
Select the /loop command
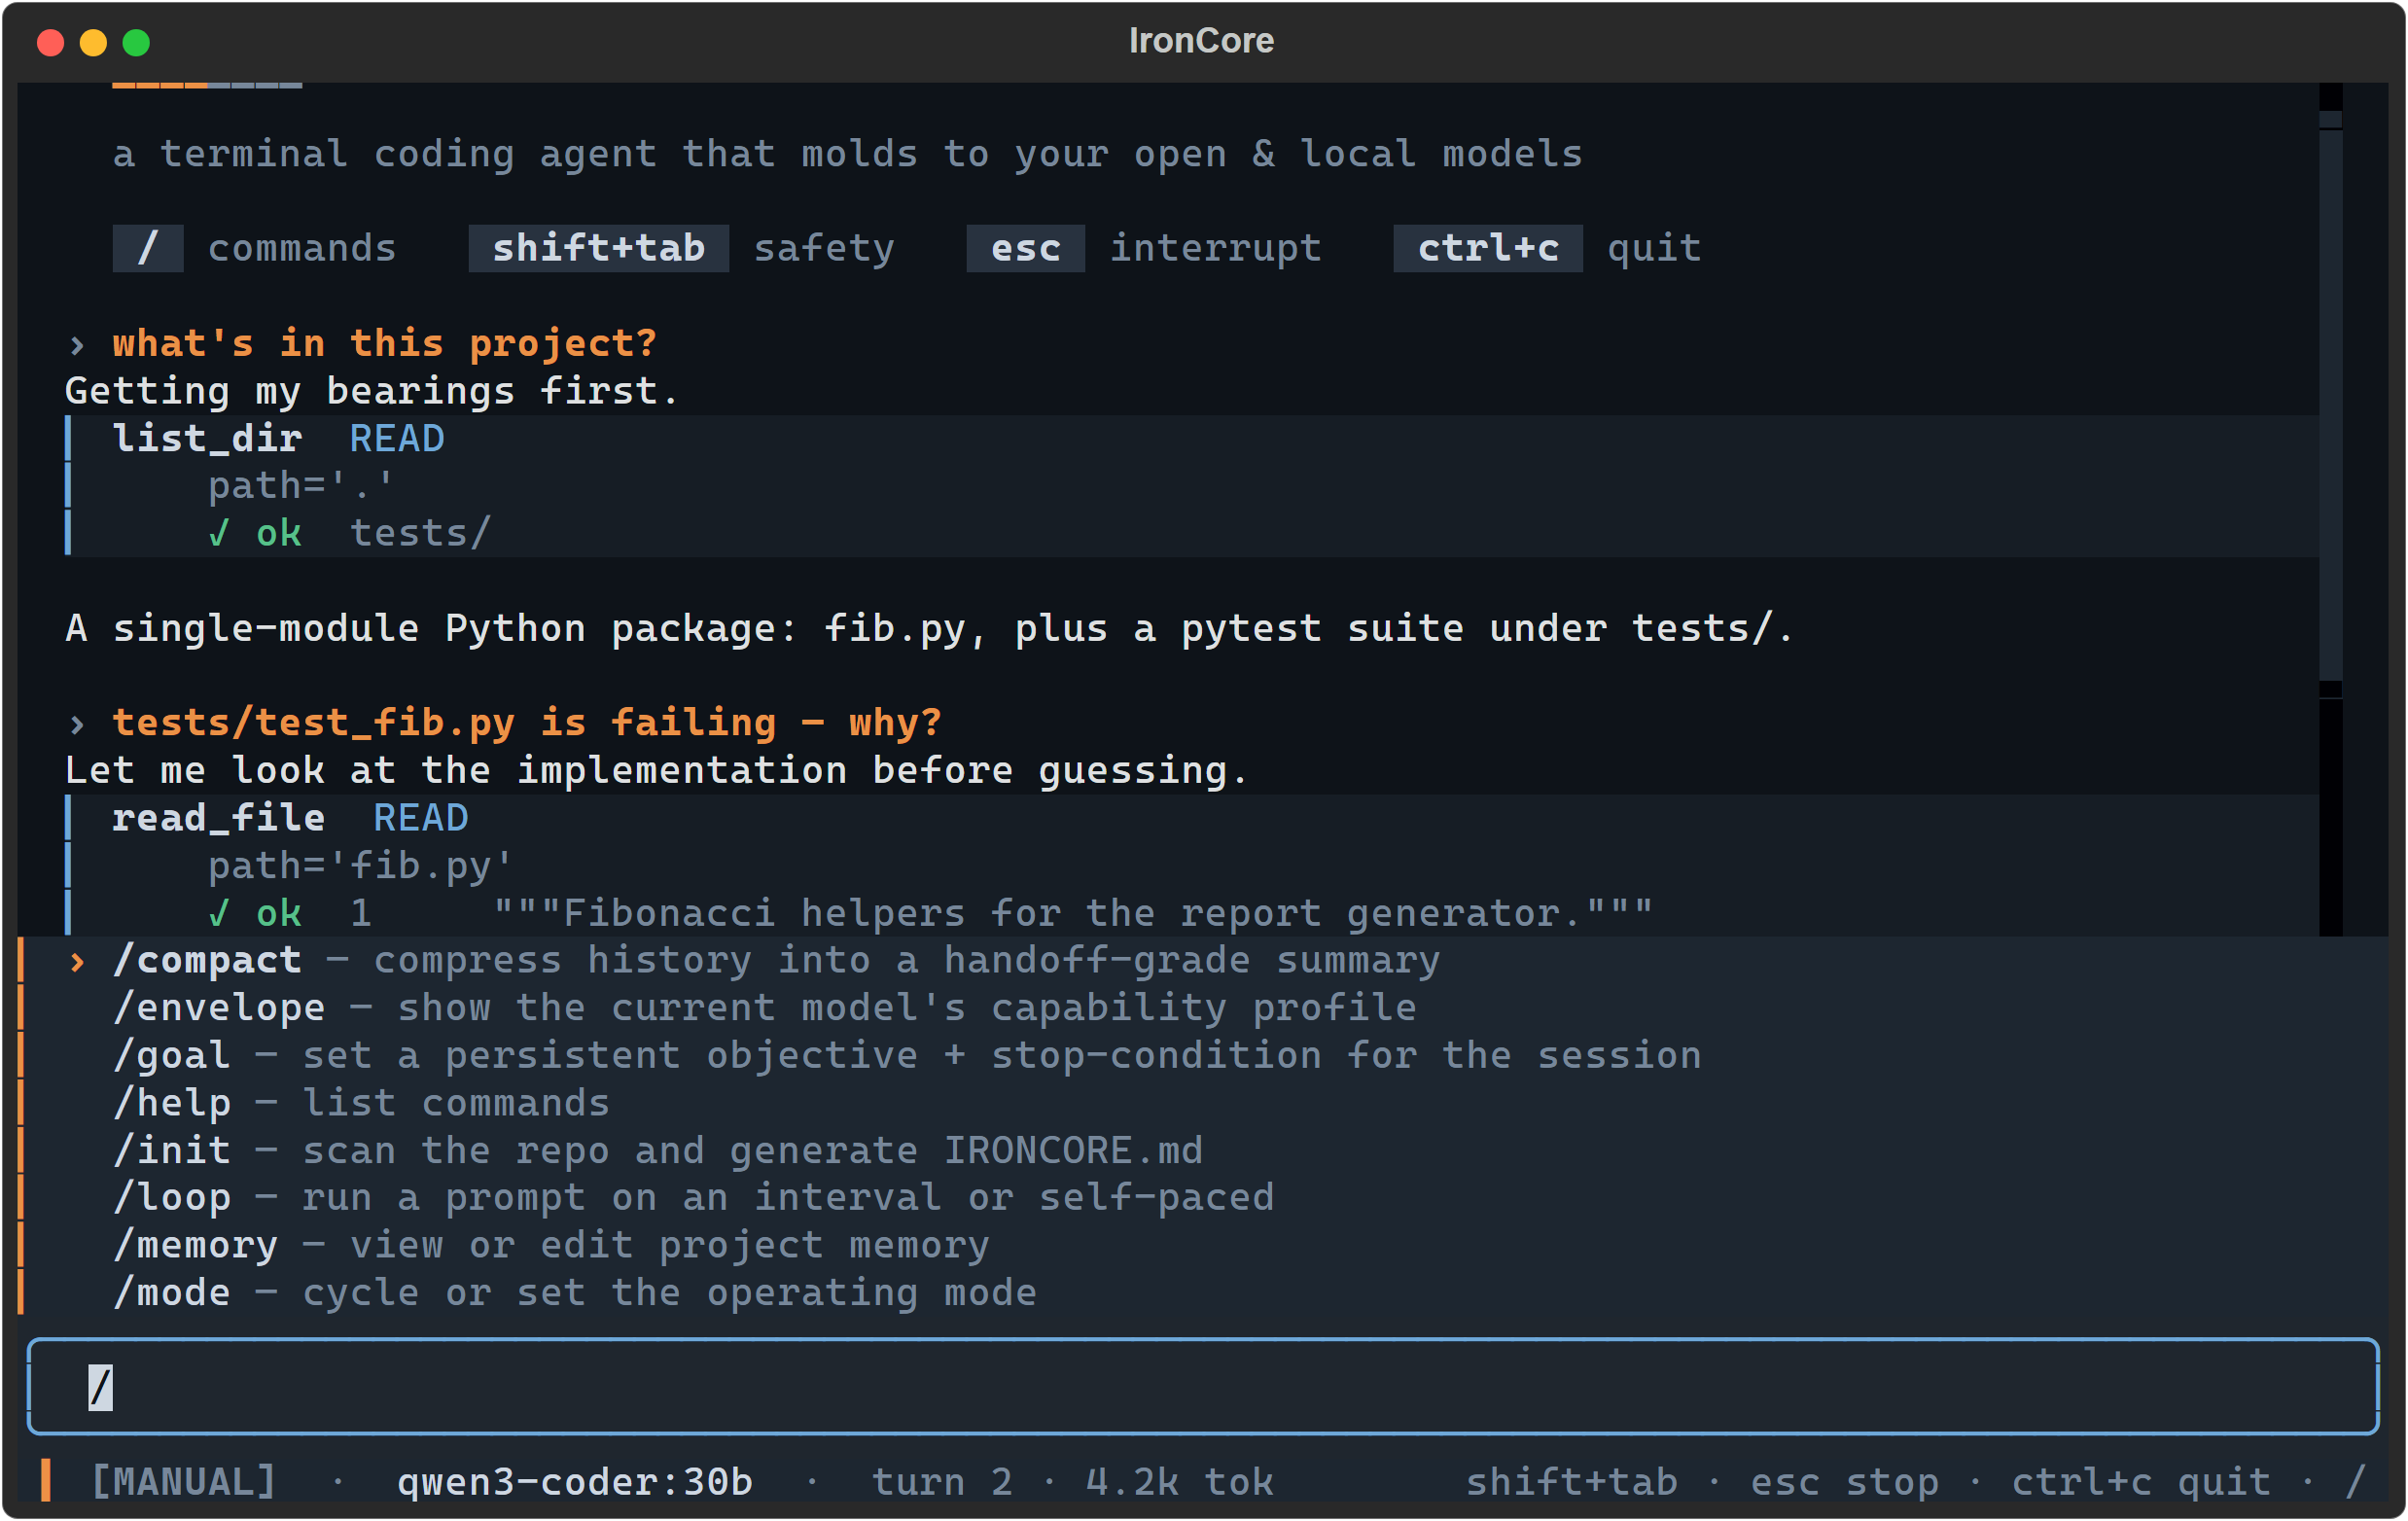(x=1203, y=1198)
